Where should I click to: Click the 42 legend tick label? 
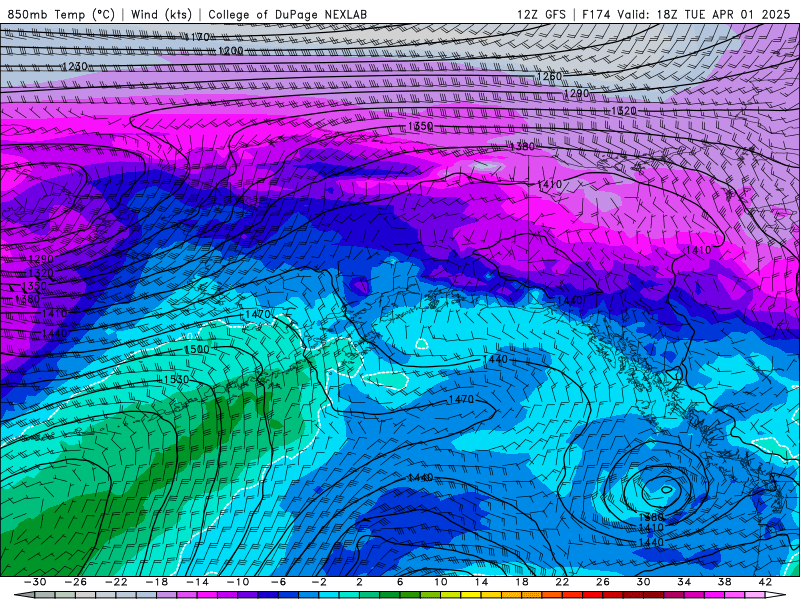pyautogui.click(x=765, y=582)
